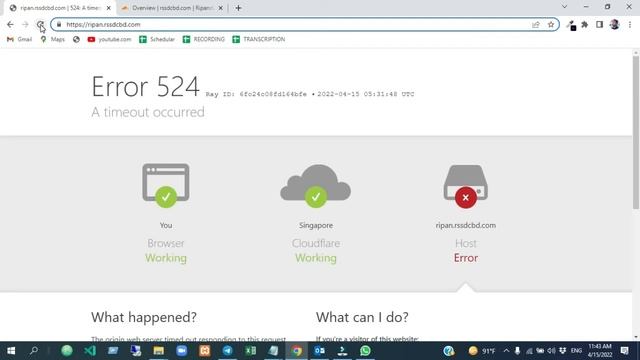Click the Error 524 heading
640x360 pixels.
(x=145, y=87)
